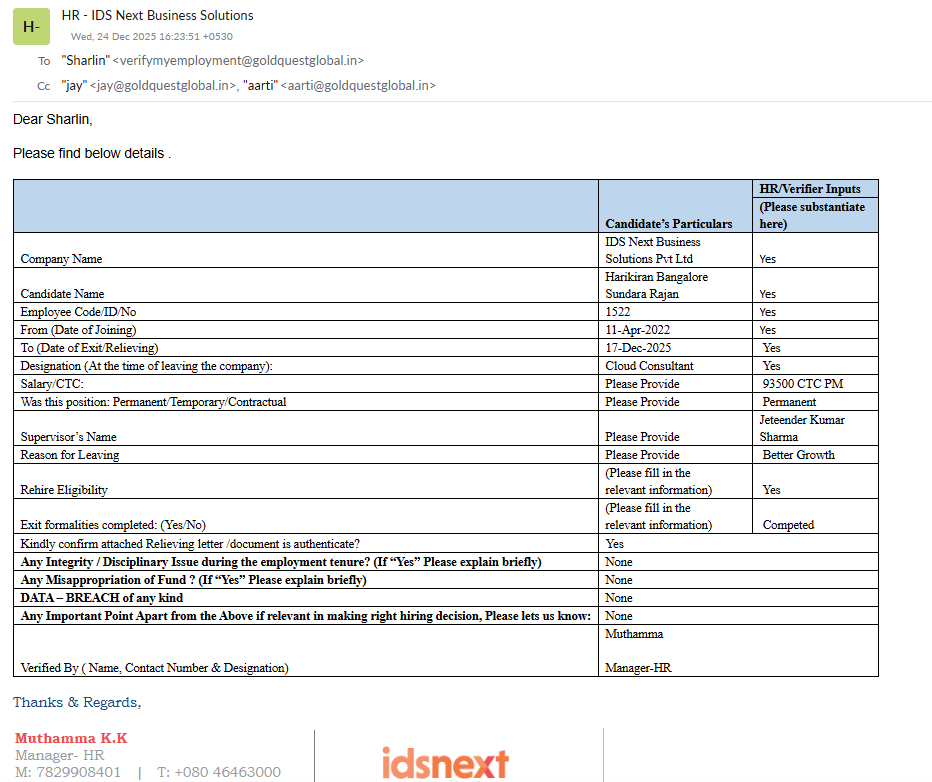Viewport: 932px width, 782px height.
Task: Click the Employee Code/ID/No label
Action: [x=78, y=312]
